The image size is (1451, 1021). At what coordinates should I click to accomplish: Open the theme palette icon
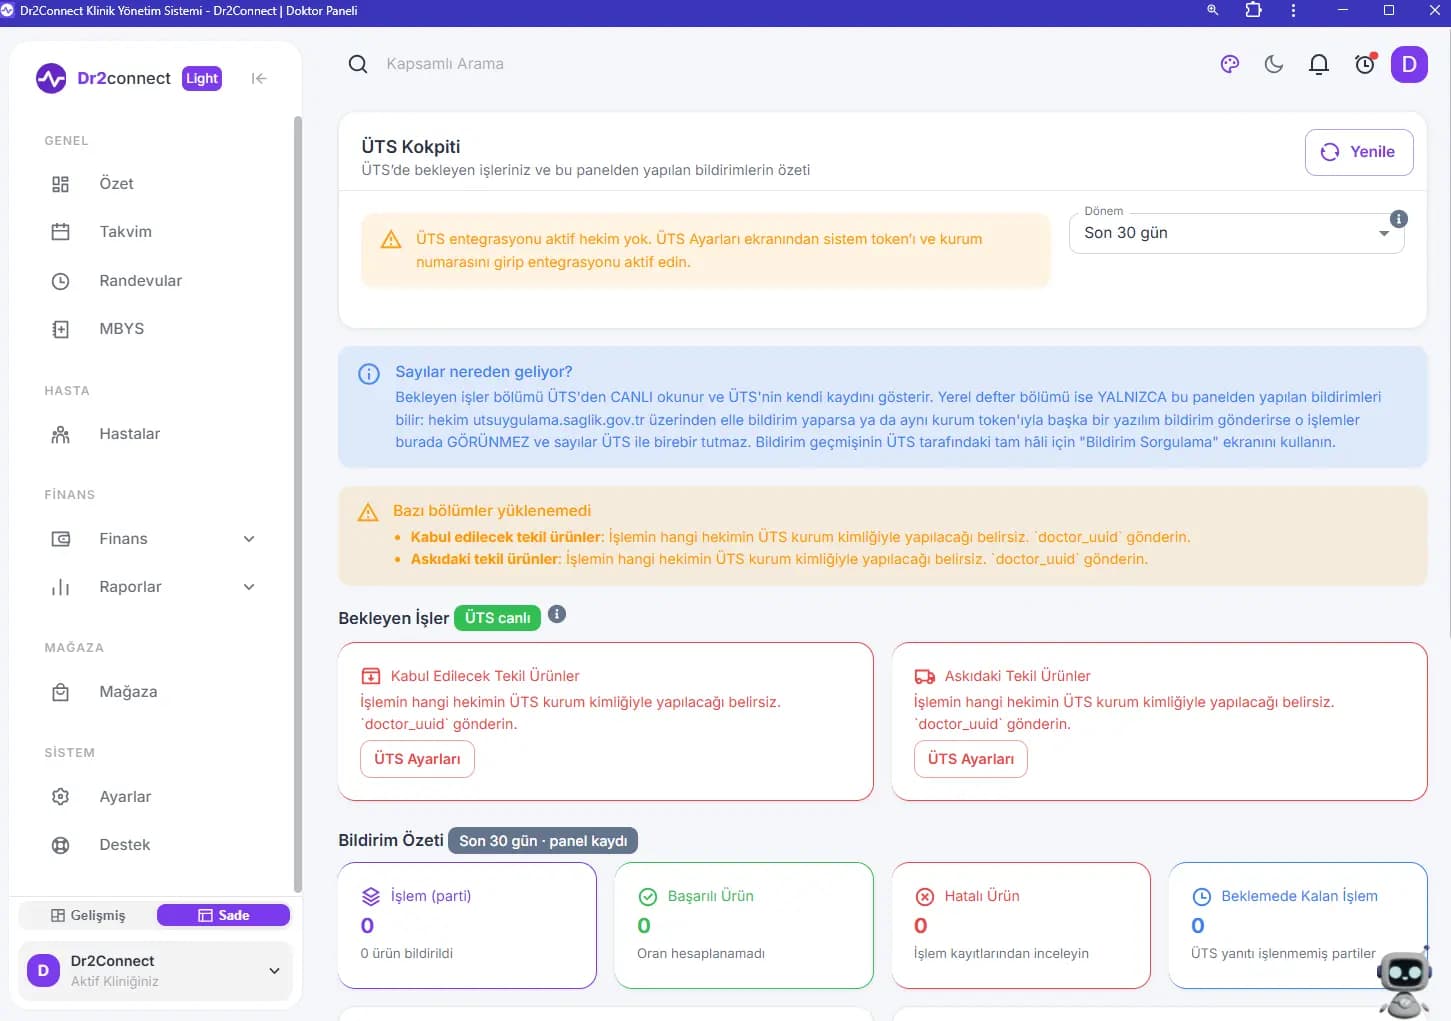[x=1230, y=64]
